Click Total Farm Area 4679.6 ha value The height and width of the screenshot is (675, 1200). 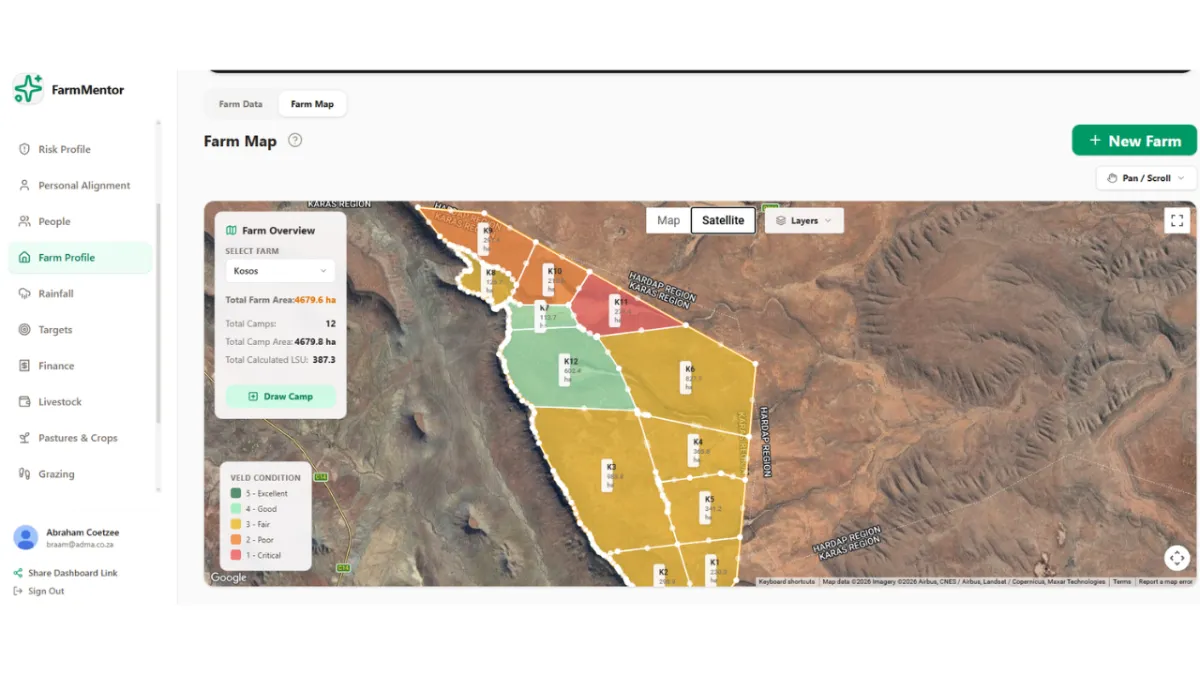click(x=314, y=300)
